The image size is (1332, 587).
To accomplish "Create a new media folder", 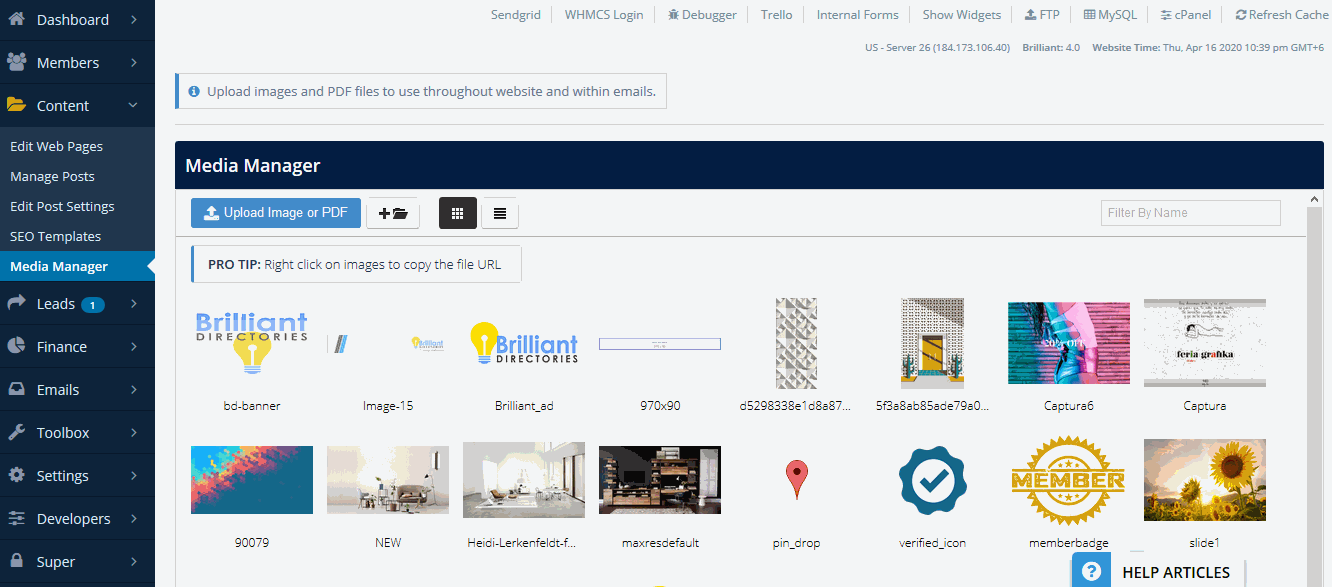I will tap(393, 212).
